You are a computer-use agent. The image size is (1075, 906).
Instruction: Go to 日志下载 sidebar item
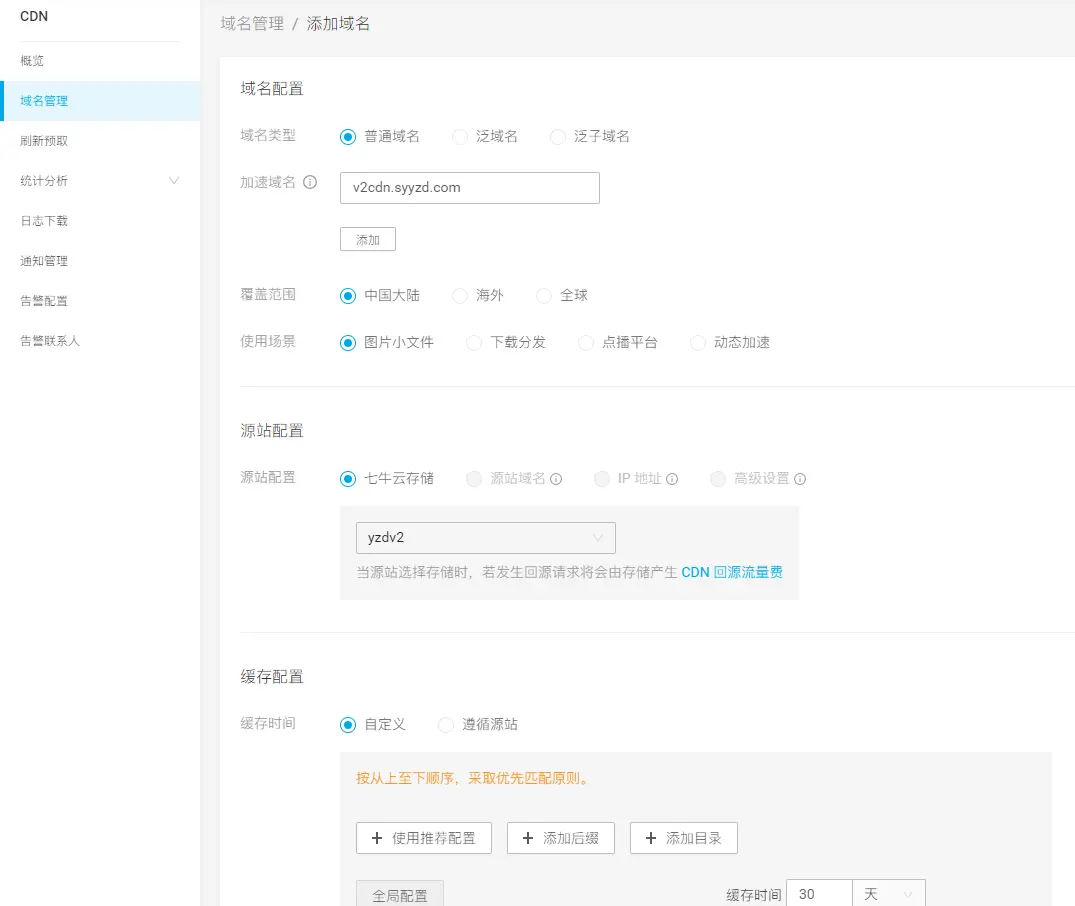pyautogui.click(x=45, y=221)
